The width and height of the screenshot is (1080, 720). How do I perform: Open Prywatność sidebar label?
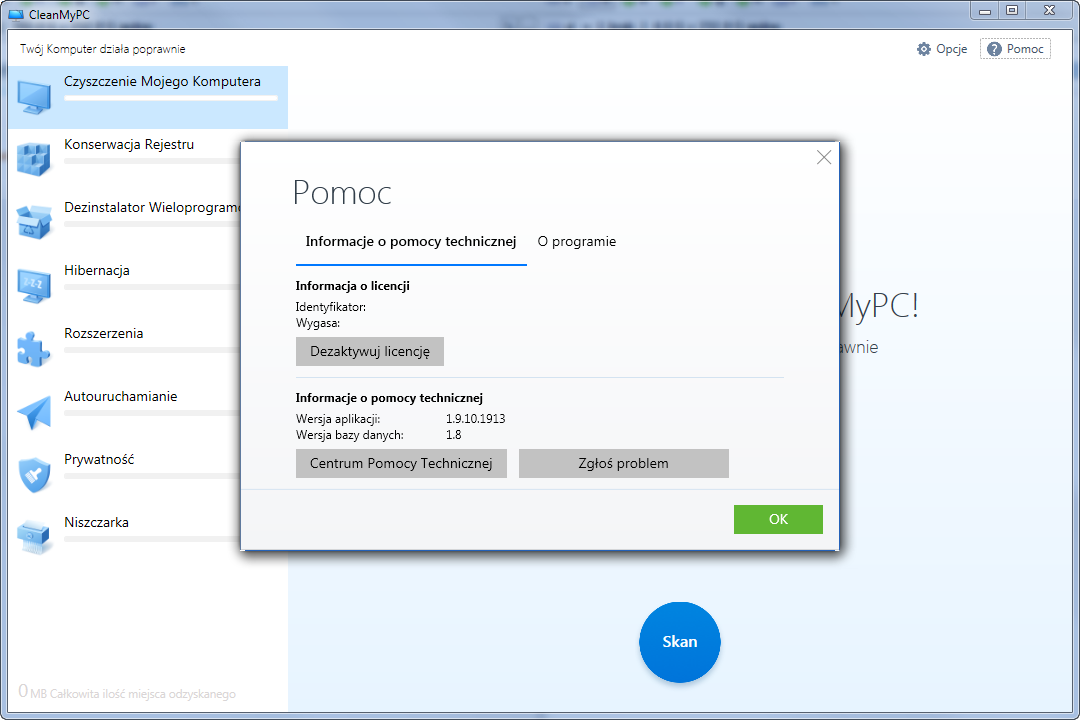pyautogui.click(x=99, y=460)
